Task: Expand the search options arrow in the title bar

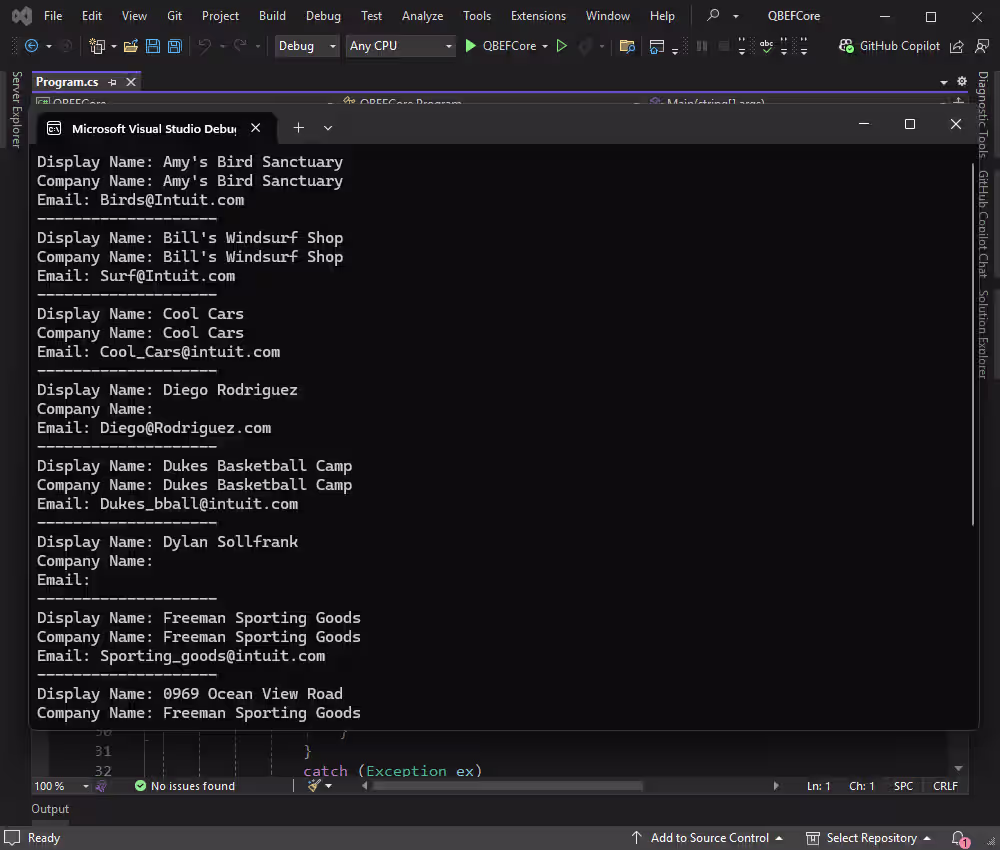Action: pyautogui.click(x=735, y=16)
